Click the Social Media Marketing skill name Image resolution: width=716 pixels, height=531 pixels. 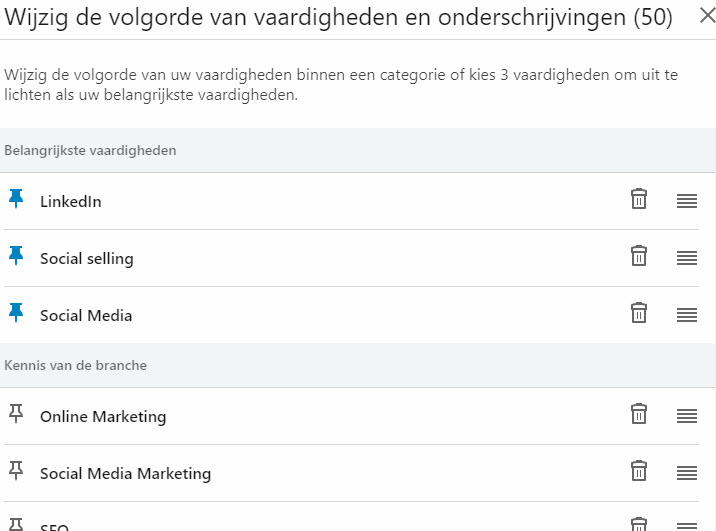tap(125, 474)
